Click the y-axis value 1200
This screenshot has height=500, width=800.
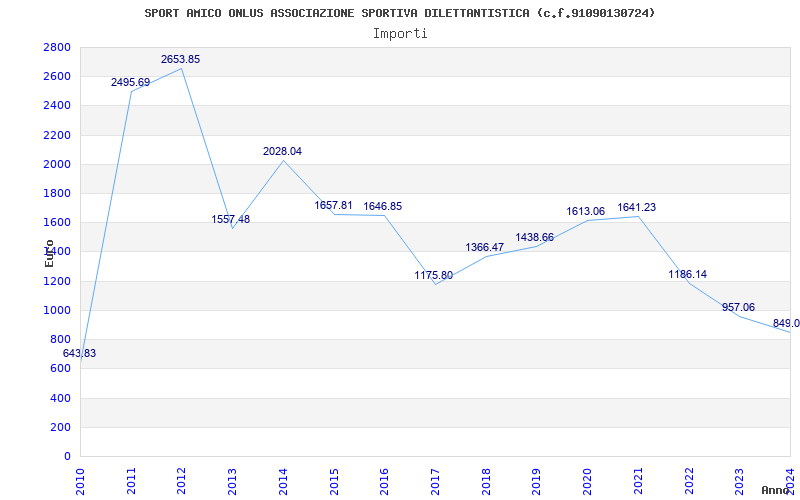57,281
